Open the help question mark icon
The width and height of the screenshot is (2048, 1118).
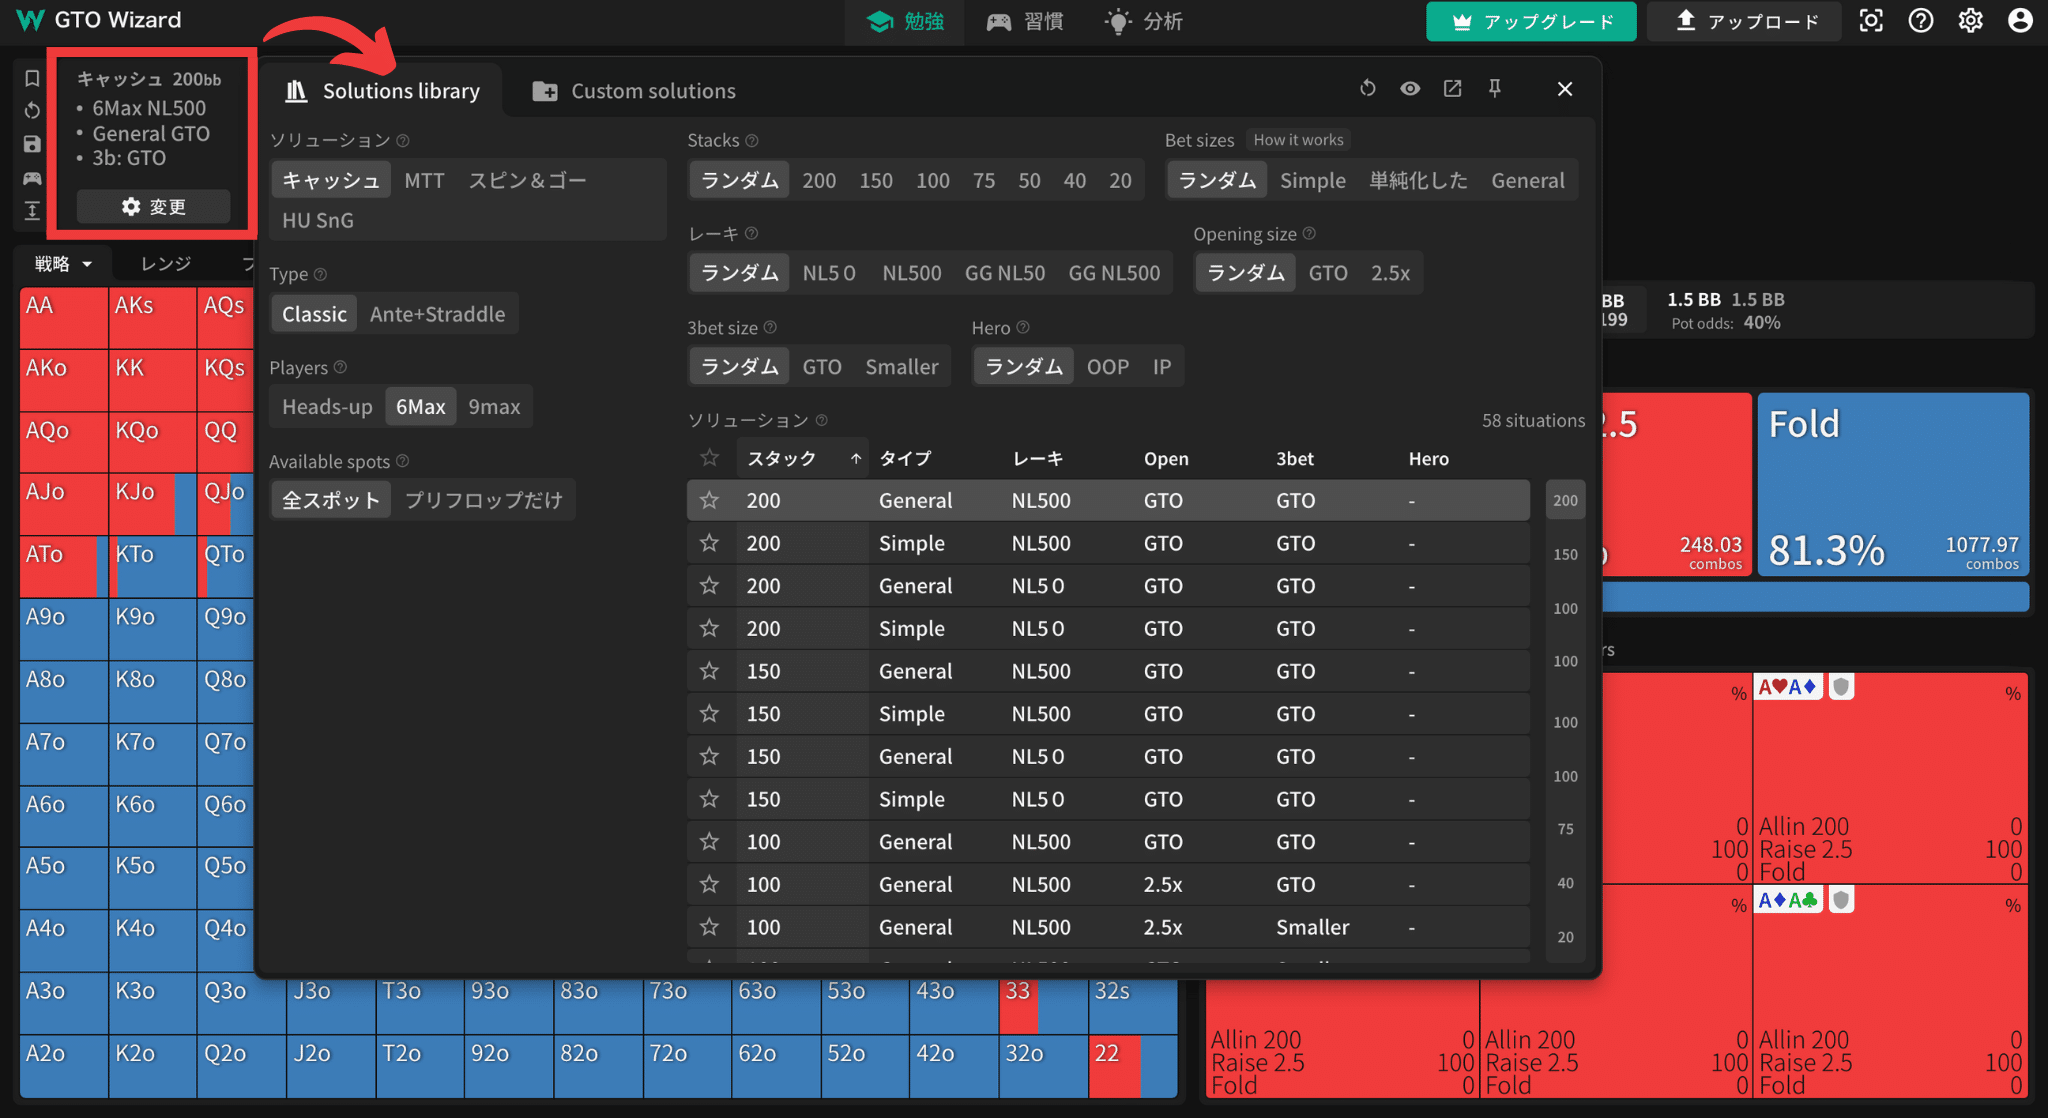tap(1921, 20)
